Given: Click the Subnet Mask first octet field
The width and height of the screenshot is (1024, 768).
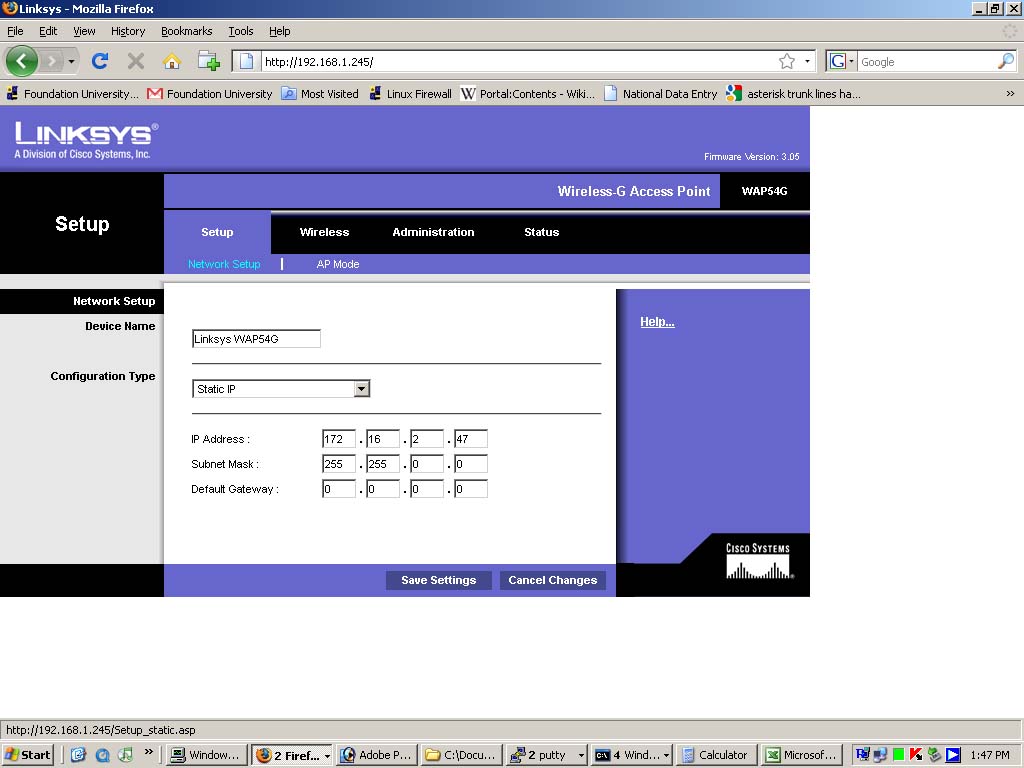Looking at the screenshot, I should coord(339,464).
